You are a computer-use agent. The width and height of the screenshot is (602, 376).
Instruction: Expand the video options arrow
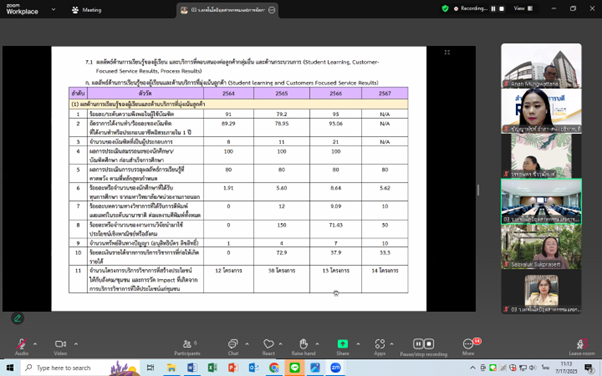coord(76,344)
